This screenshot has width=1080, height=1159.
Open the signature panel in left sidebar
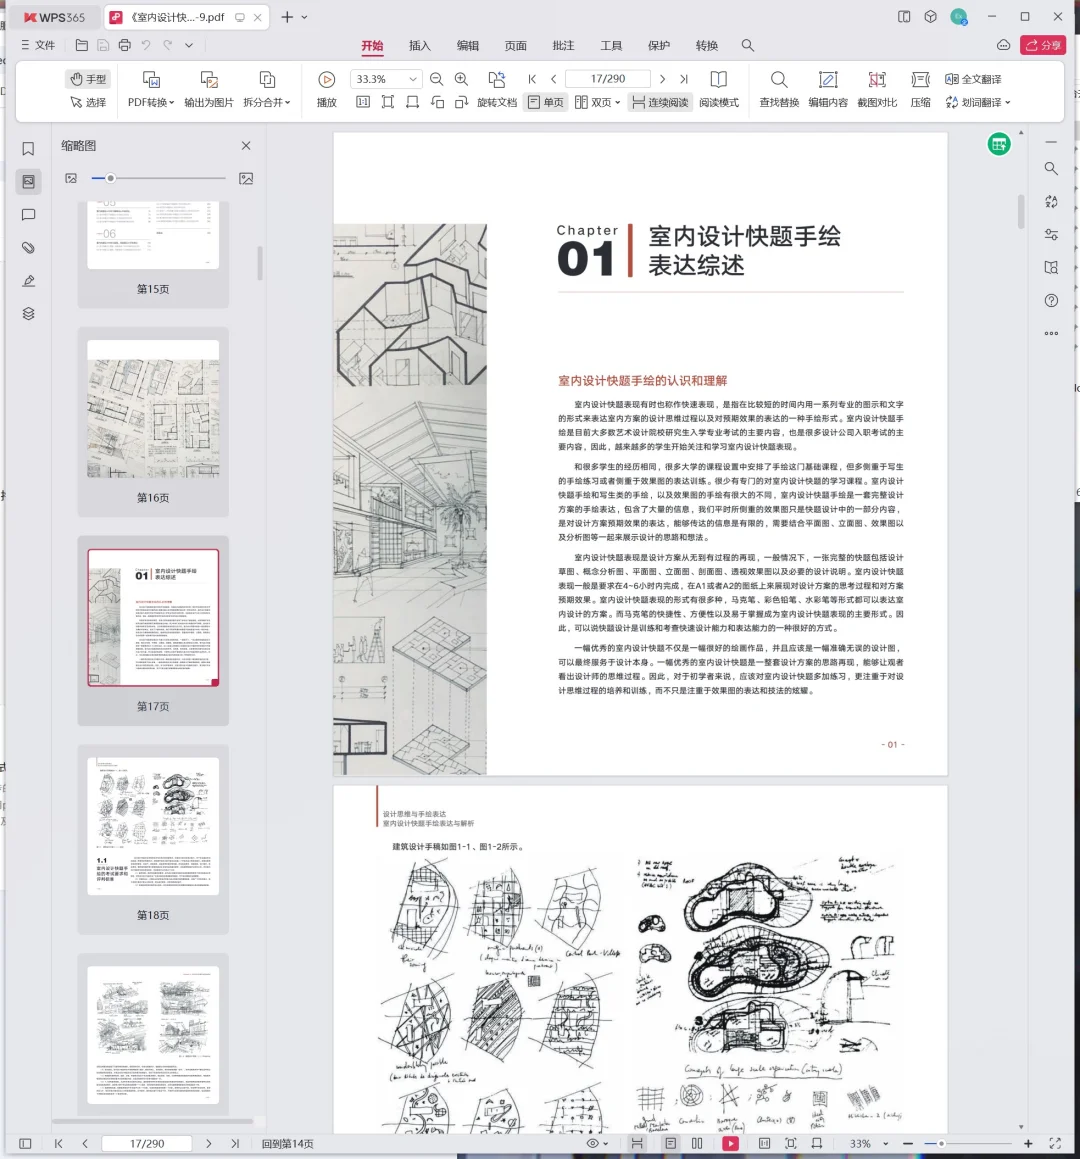pyautogui.click(x=28, y=281)
